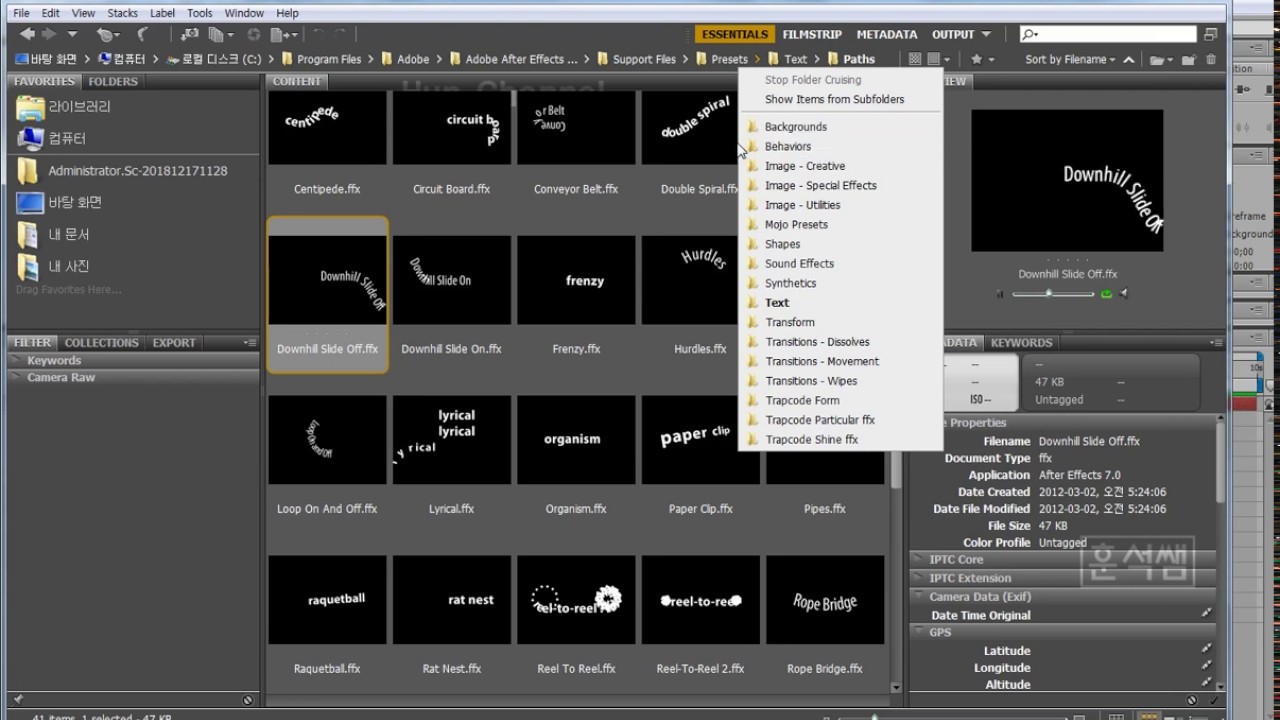Choose Show Items from Subfolders
1280x720 pixels.
[834, 99]
